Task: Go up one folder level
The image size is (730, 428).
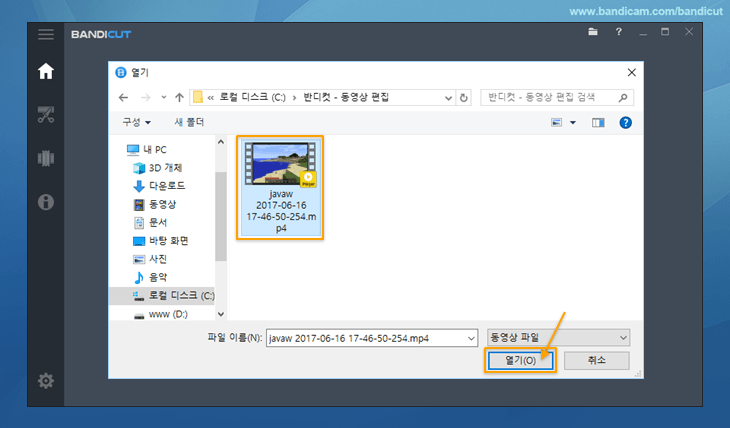Action: [x=179, y=97]
